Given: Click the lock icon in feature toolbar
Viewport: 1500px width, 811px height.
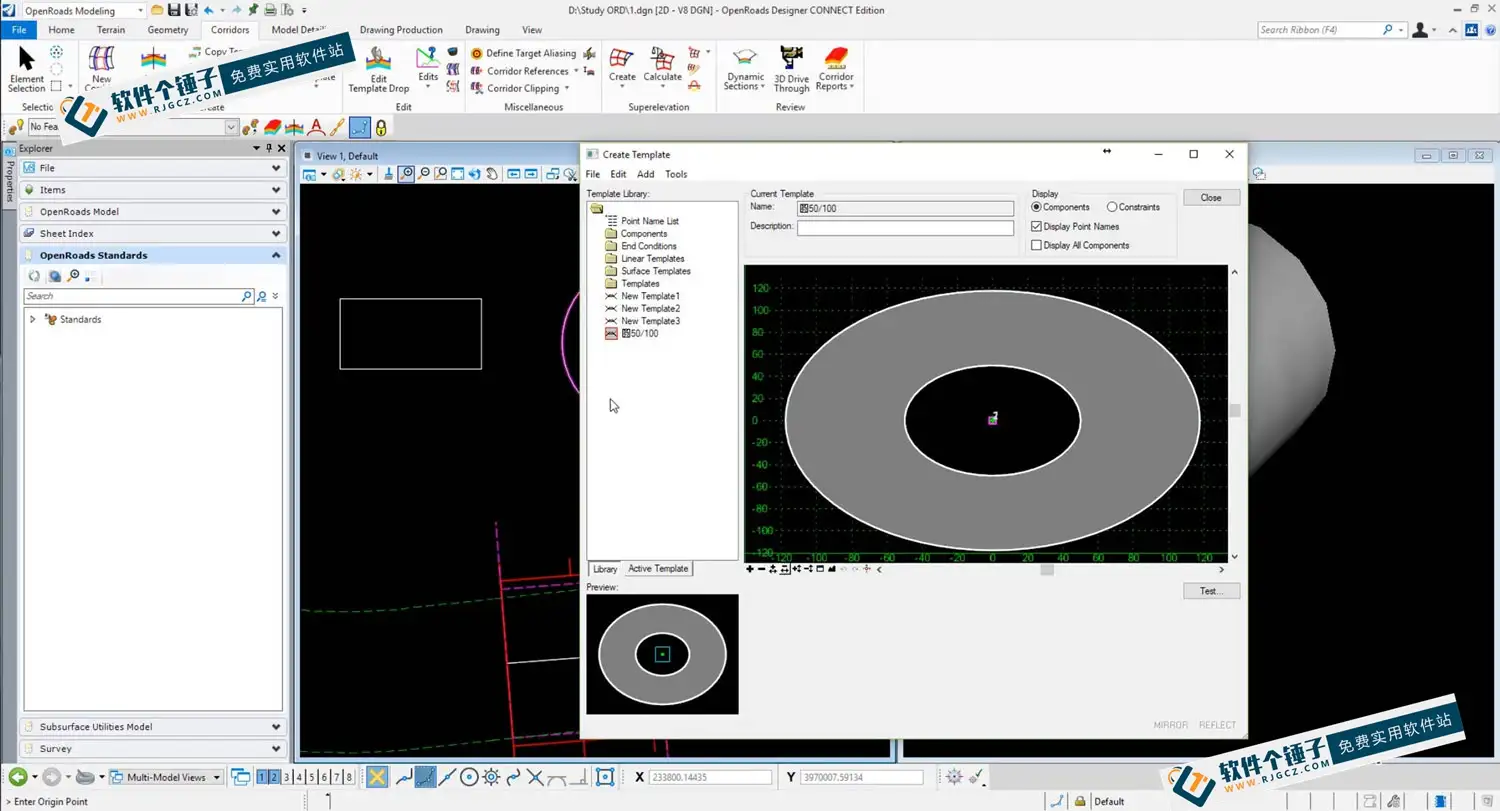Looking at the screenshot, I should (380, 127).
